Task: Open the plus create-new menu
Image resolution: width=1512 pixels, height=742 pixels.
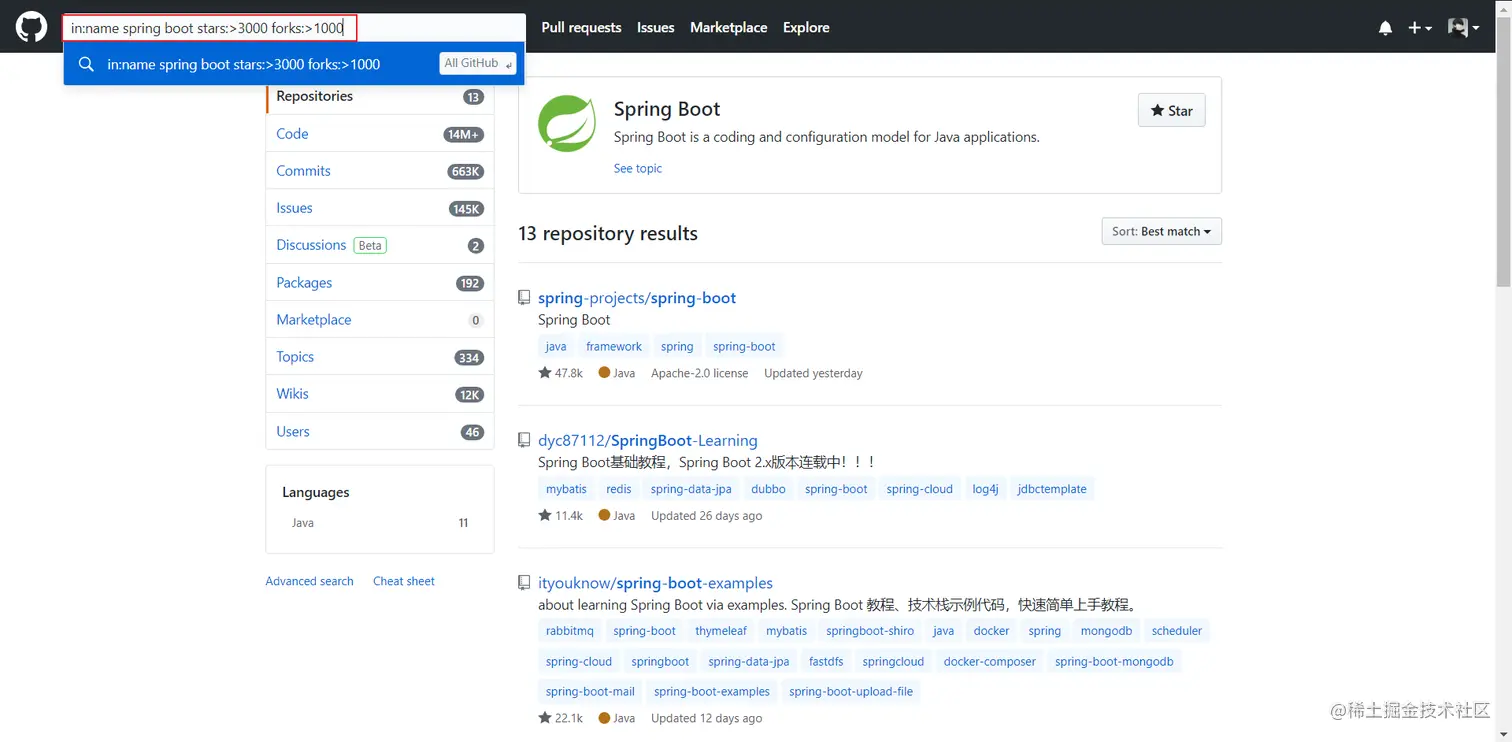Action: pos(1420,28)
